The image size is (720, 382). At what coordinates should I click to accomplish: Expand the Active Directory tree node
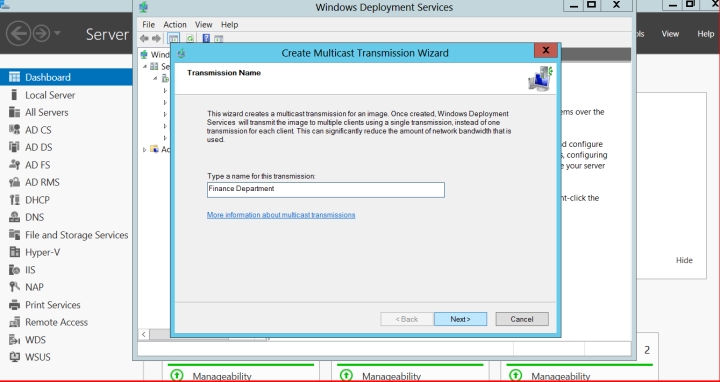[144, 149]
